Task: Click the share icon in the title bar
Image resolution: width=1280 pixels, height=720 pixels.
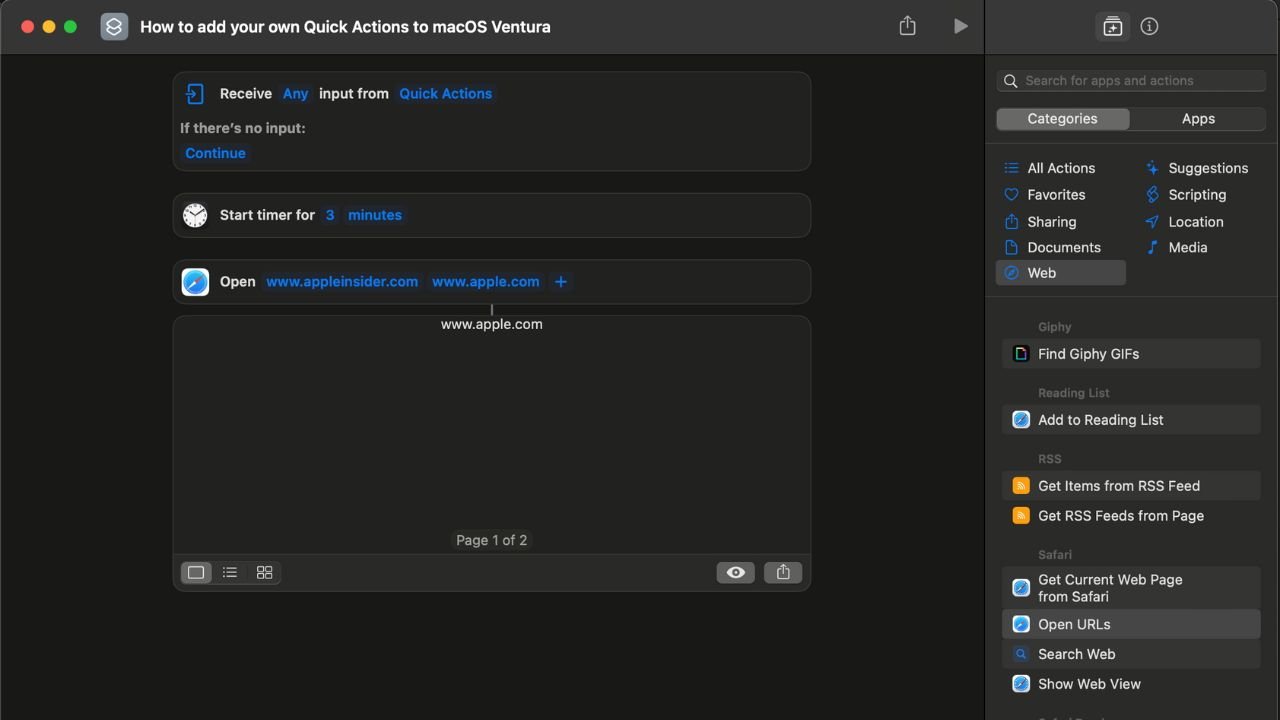Action: coord(907,26)
